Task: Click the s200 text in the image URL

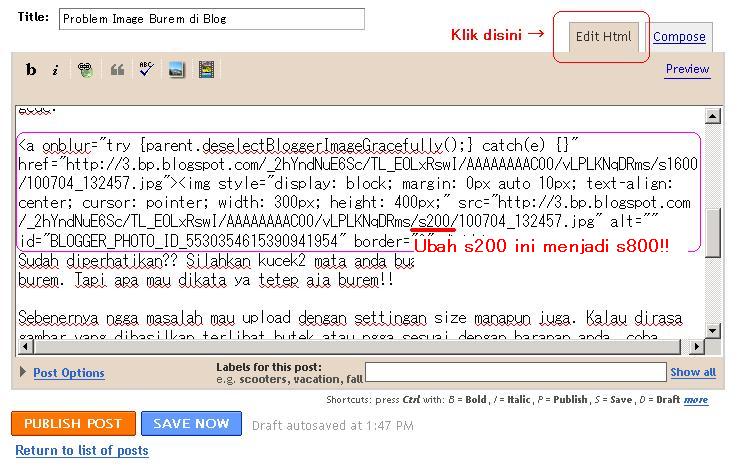Action: [x=434, y=221]
